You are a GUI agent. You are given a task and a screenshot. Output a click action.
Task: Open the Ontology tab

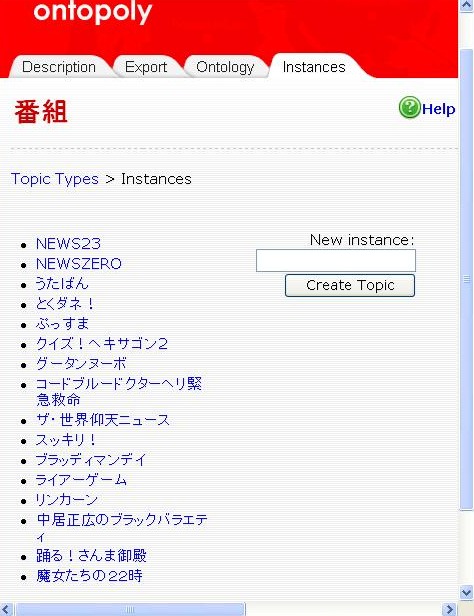225,67
